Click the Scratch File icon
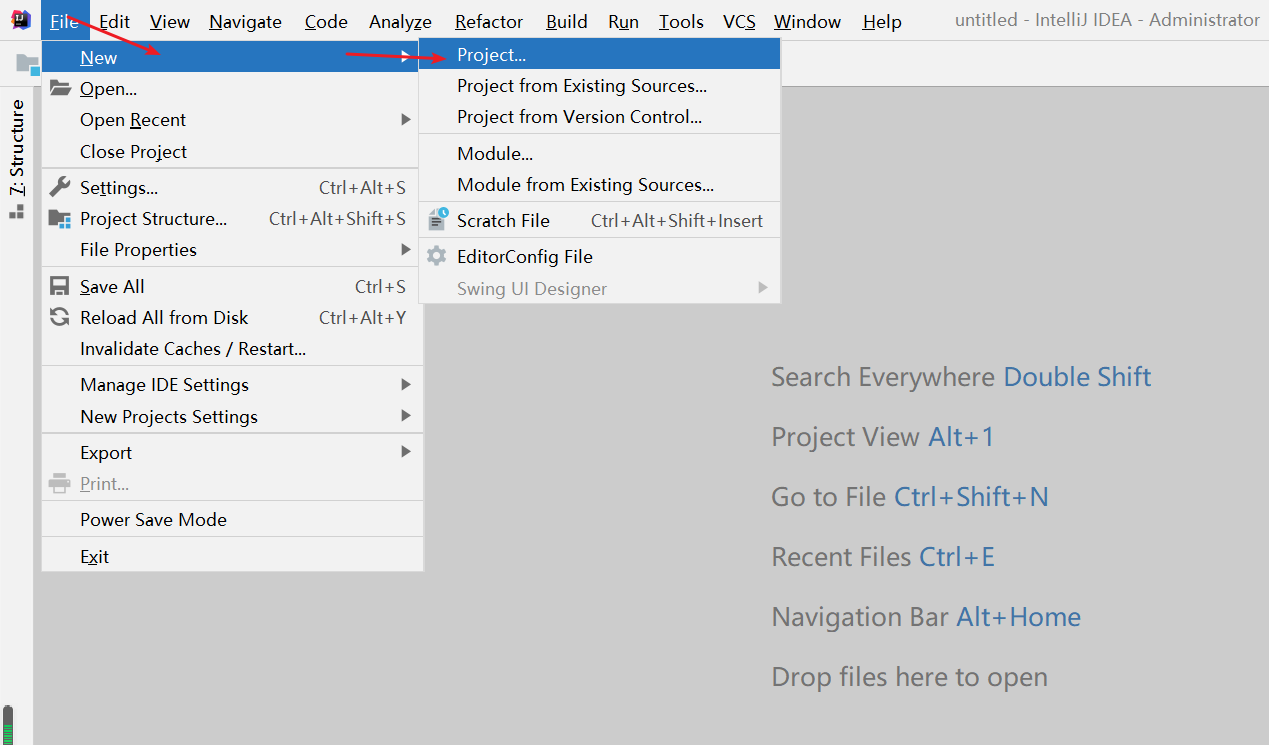1269x745 pixels. click(438, 220)
